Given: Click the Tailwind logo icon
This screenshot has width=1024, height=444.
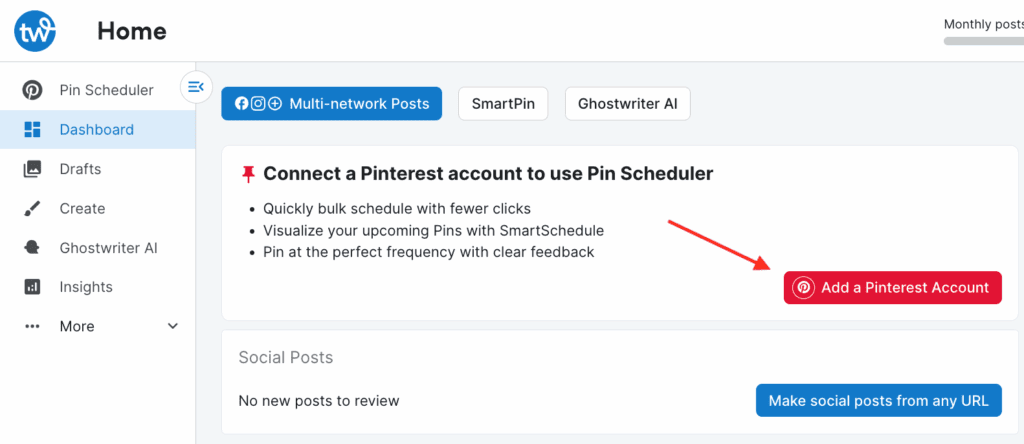Looking at the screenshot, I should tap(35, 32).
